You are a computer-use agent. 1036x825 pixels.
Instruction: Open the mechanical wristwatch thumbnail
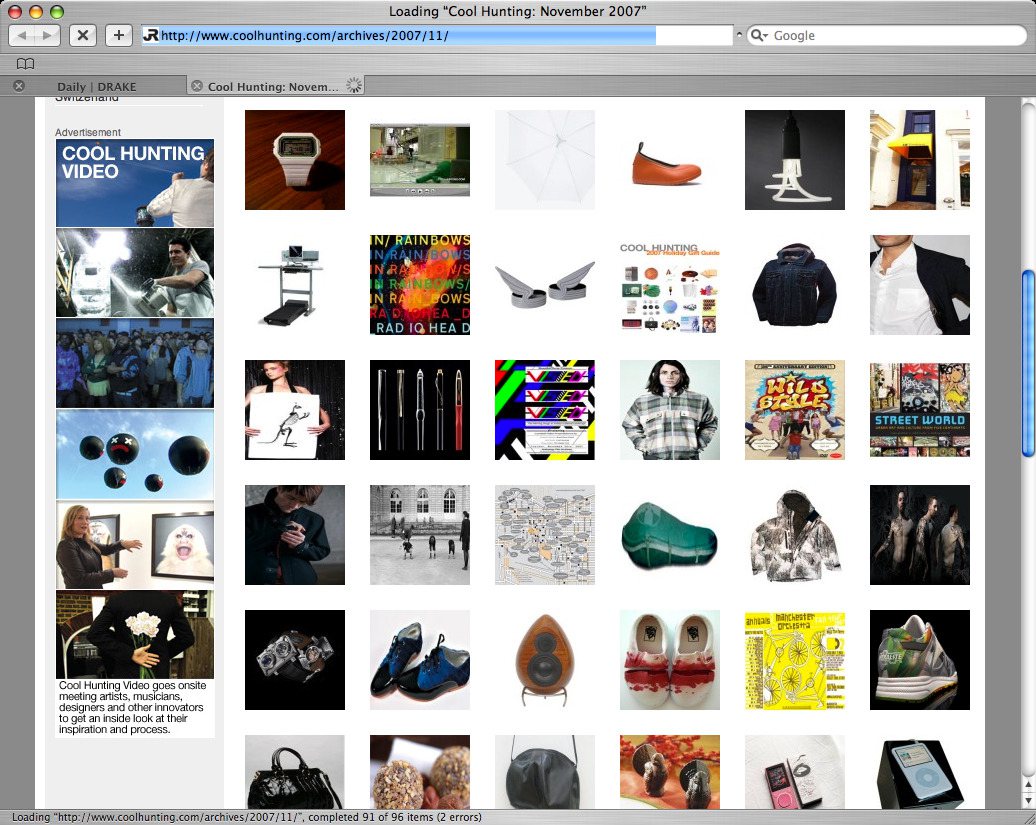click(x=295, y=660)
